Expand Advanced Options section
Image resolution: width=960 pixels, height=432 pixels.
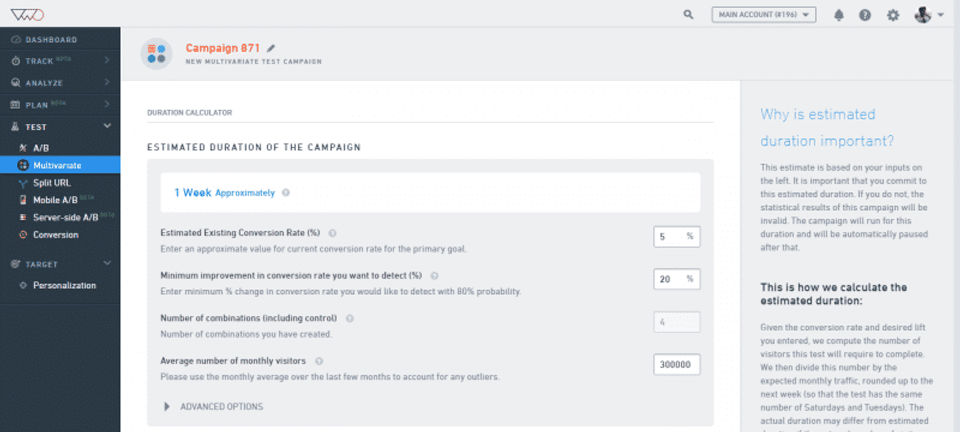pyautogui.click(x=213, y=407)
